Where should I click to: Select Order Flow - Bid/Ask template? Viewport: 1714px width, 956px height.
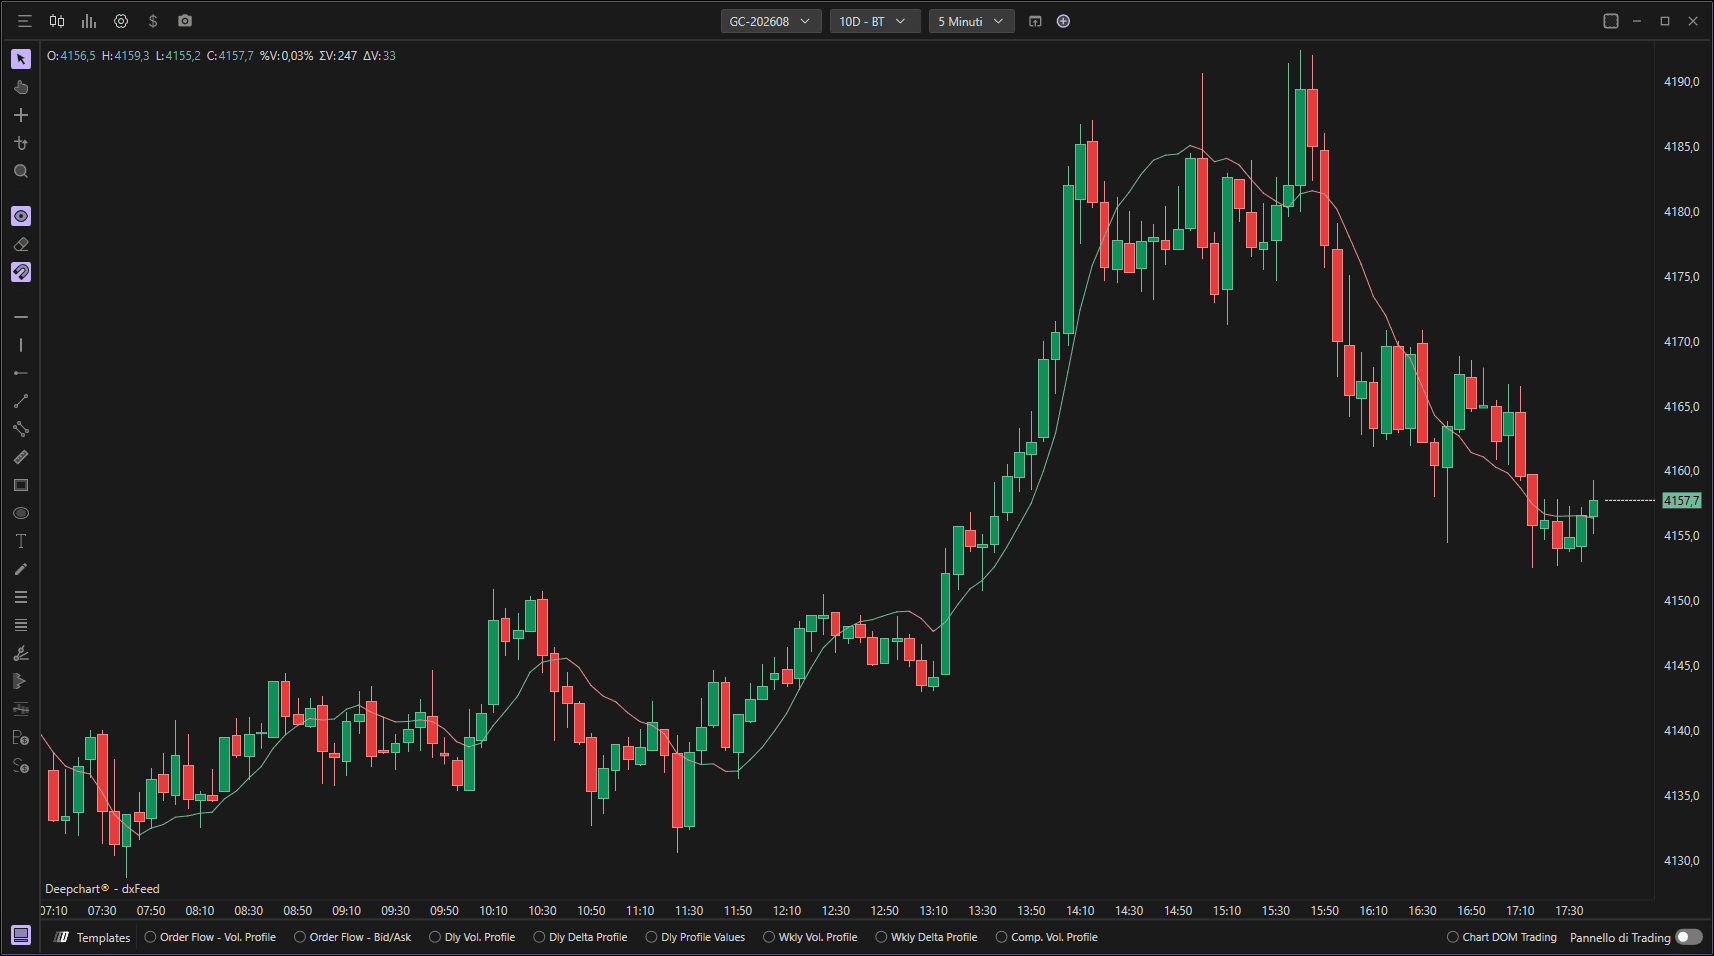(352, 937)
